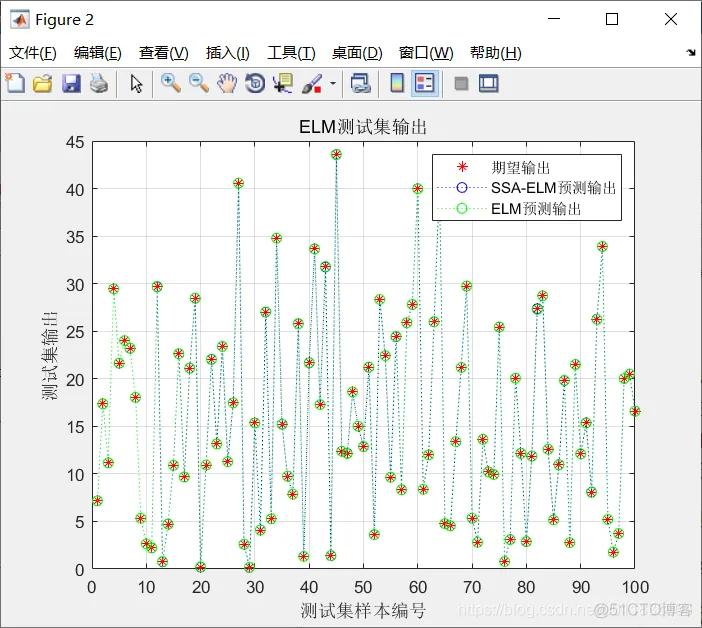Click the x-axis tick label 50
The image size is (702, 628).
click(x=363, y=587)
